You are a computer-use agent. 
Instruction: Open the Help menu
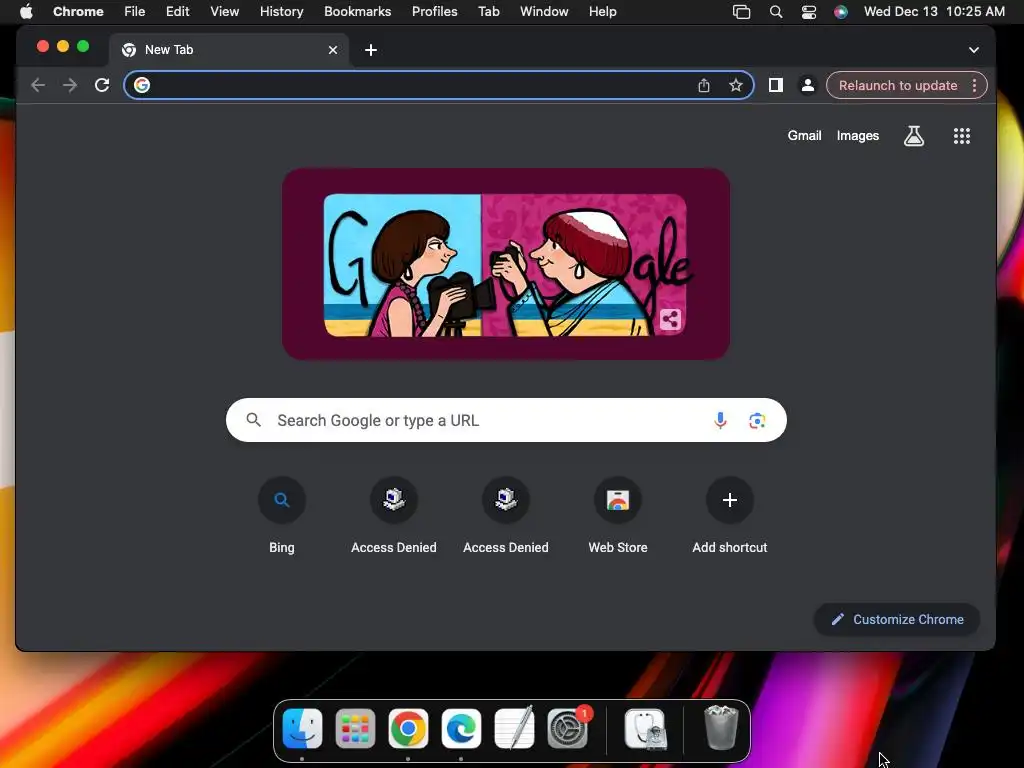coord(602,12)
